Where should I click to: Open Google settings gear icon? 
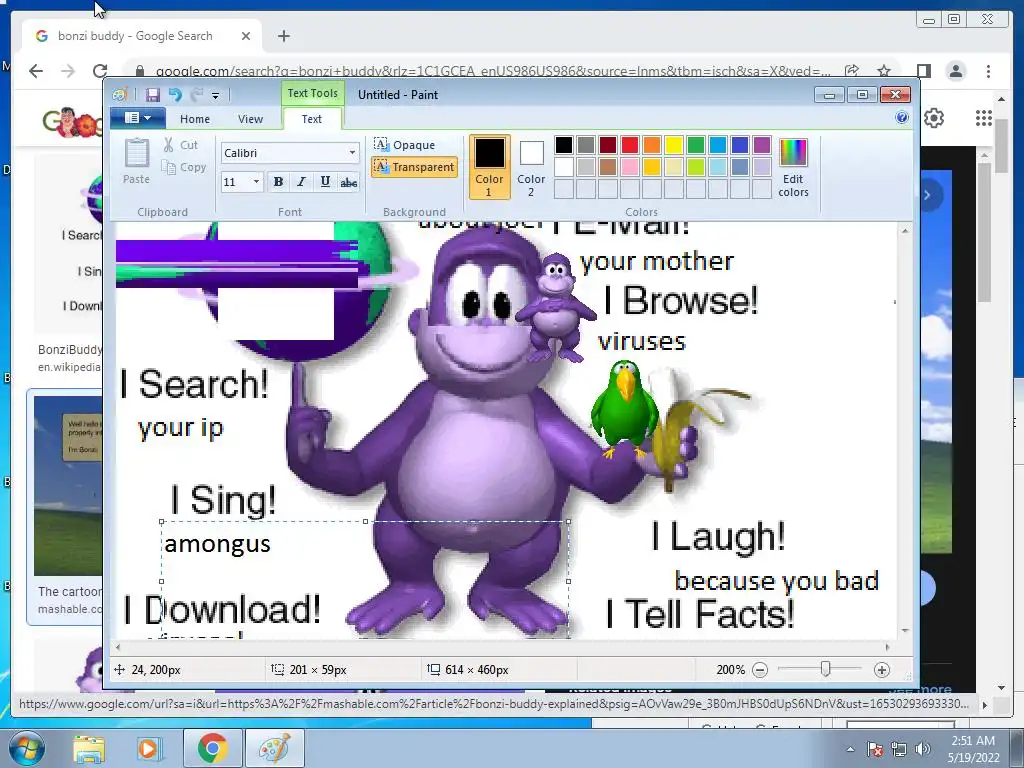934,118
